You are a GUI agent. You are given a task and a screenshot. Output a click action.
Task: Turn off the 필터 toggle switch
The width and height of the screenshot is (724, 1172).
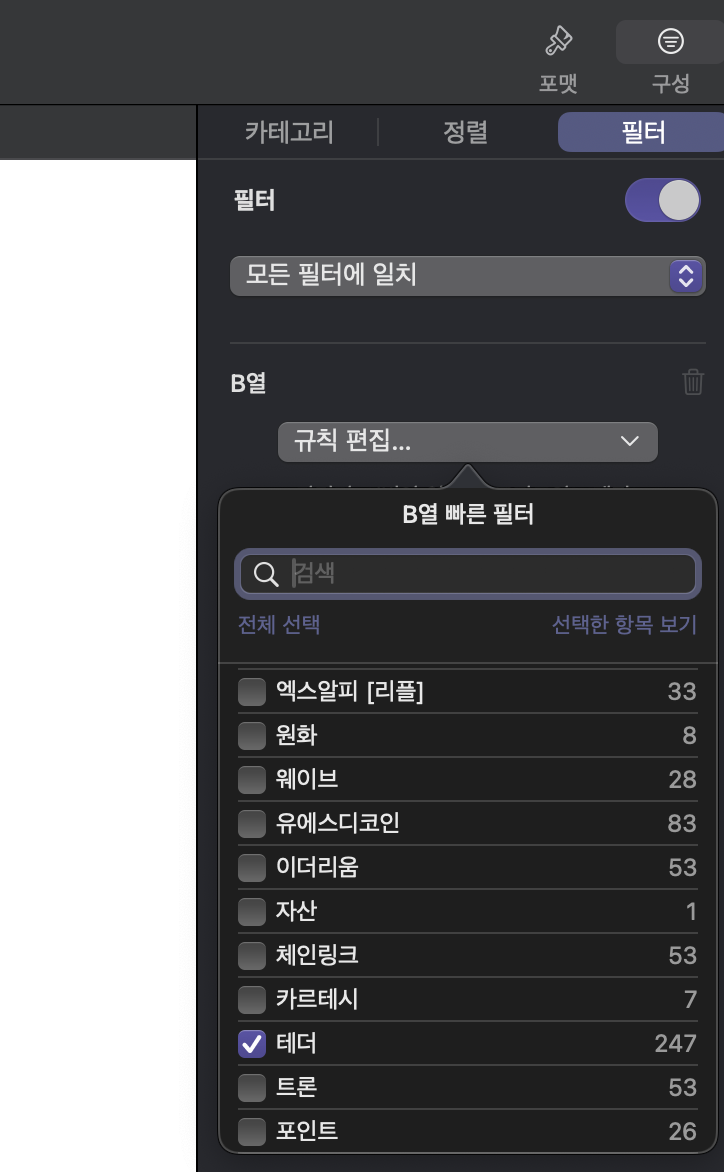point(662,200)
